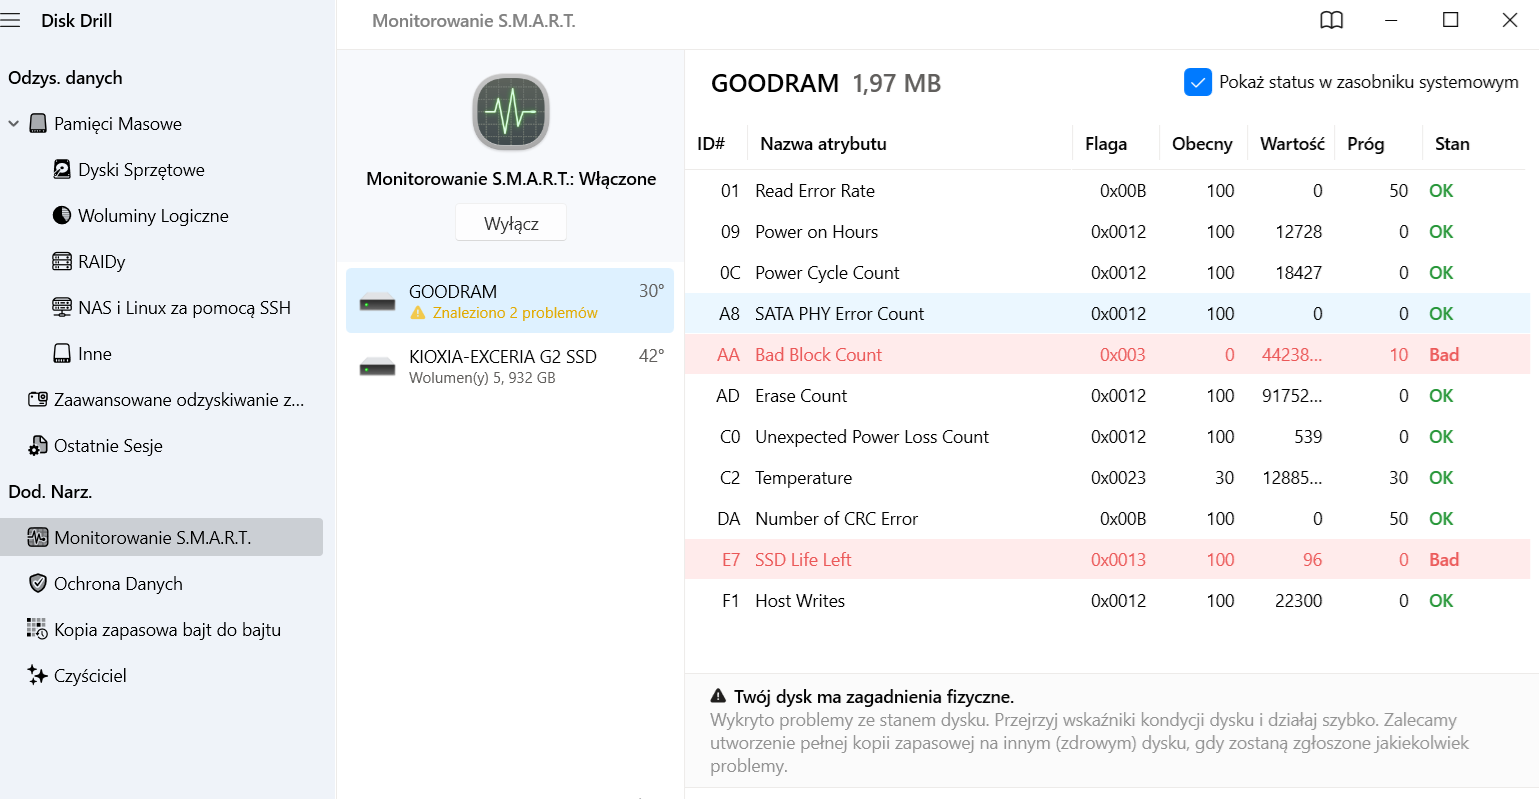Select the GOODRAM disk entry
Image resolution: width=1539 pixels, height=799 pixels.
click(x=510, y=300)
